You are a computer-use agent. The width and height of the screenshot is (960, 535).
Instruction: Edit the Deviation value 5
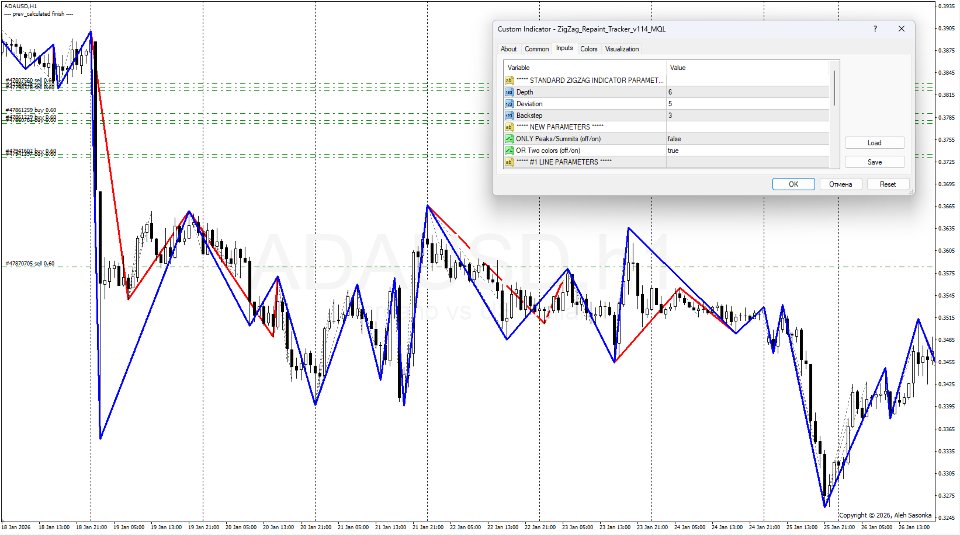(x=748, y=103)
